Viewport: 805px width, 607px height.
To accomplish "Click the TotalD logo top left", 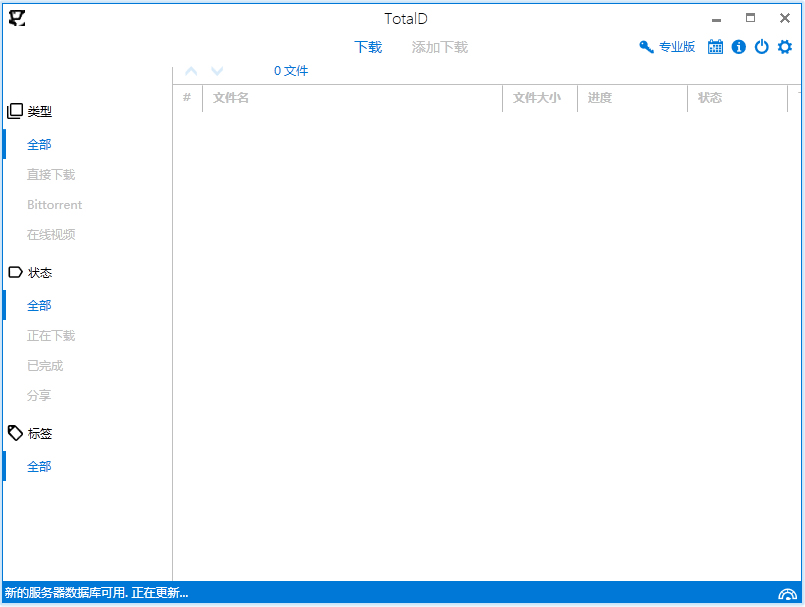I will [16, 18].
